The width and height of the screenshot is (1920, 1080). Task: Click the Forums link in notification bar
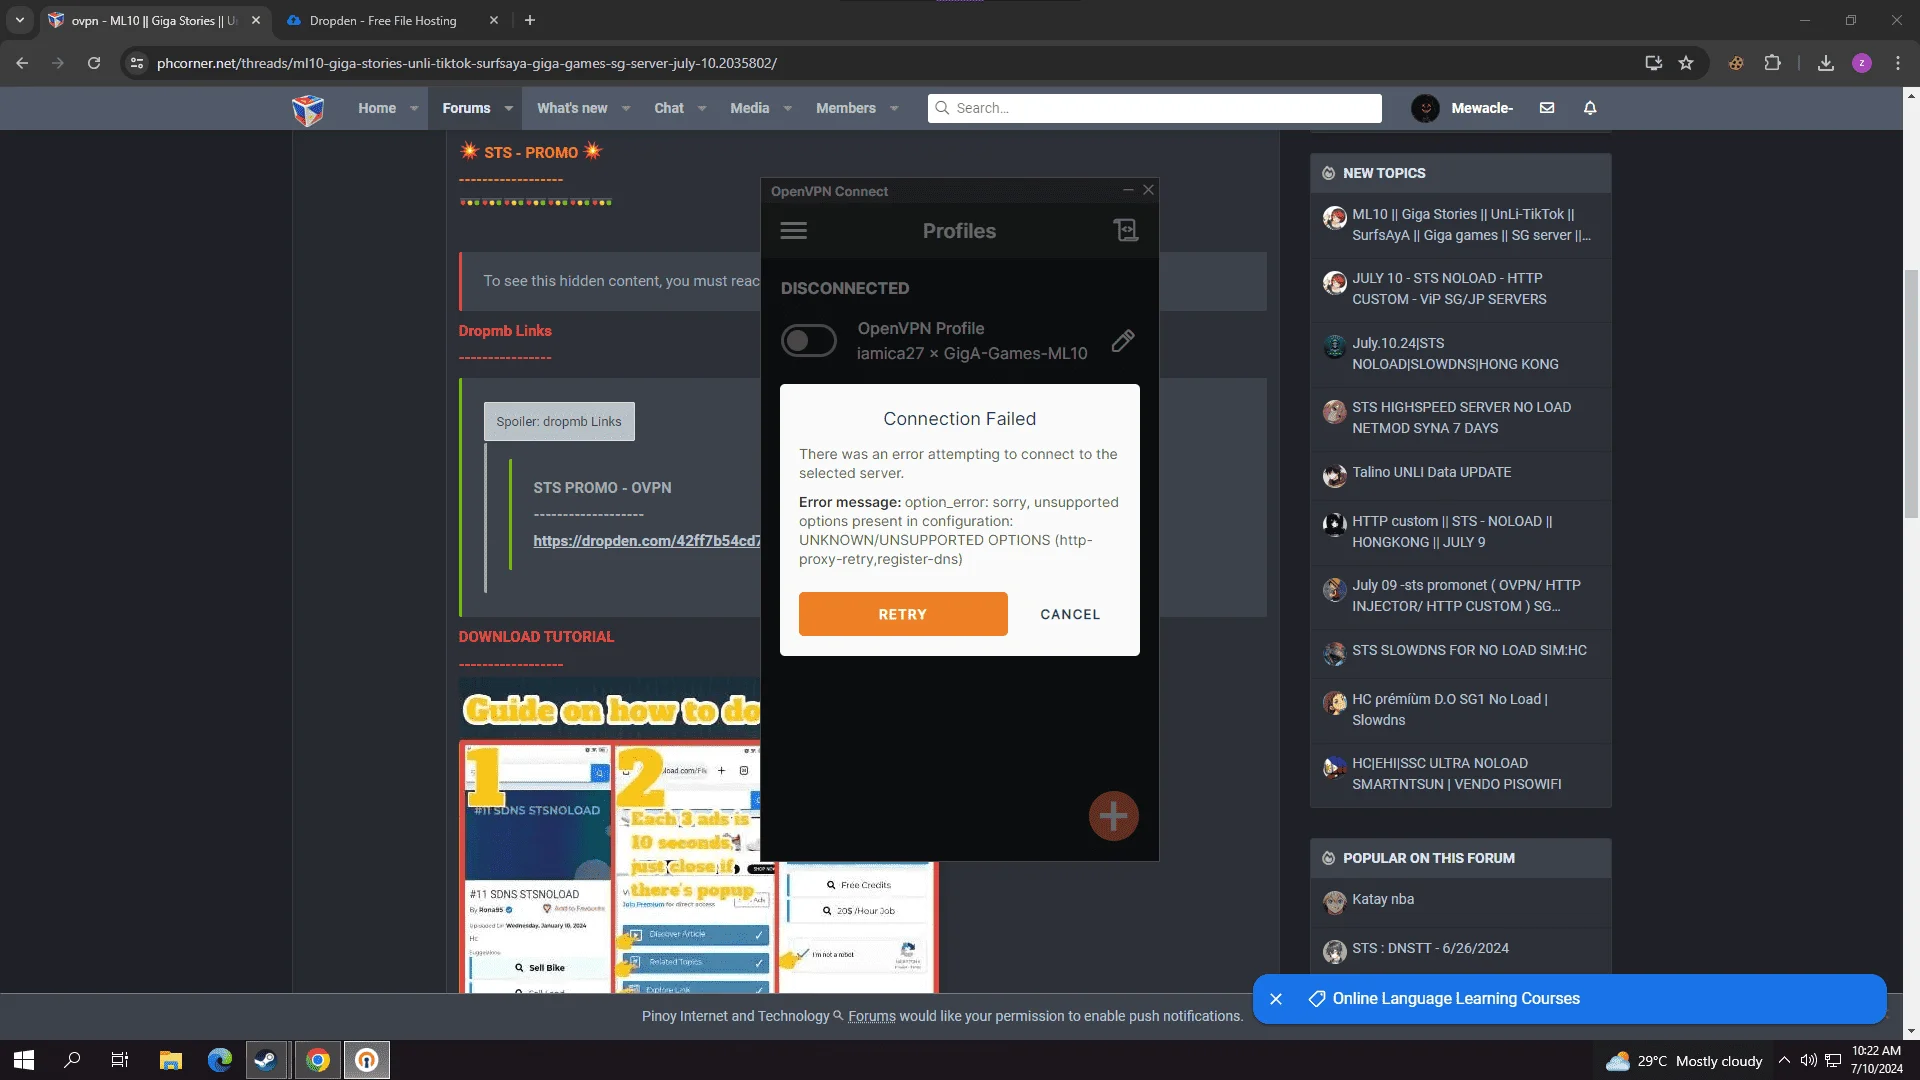tap(871, 1016)
